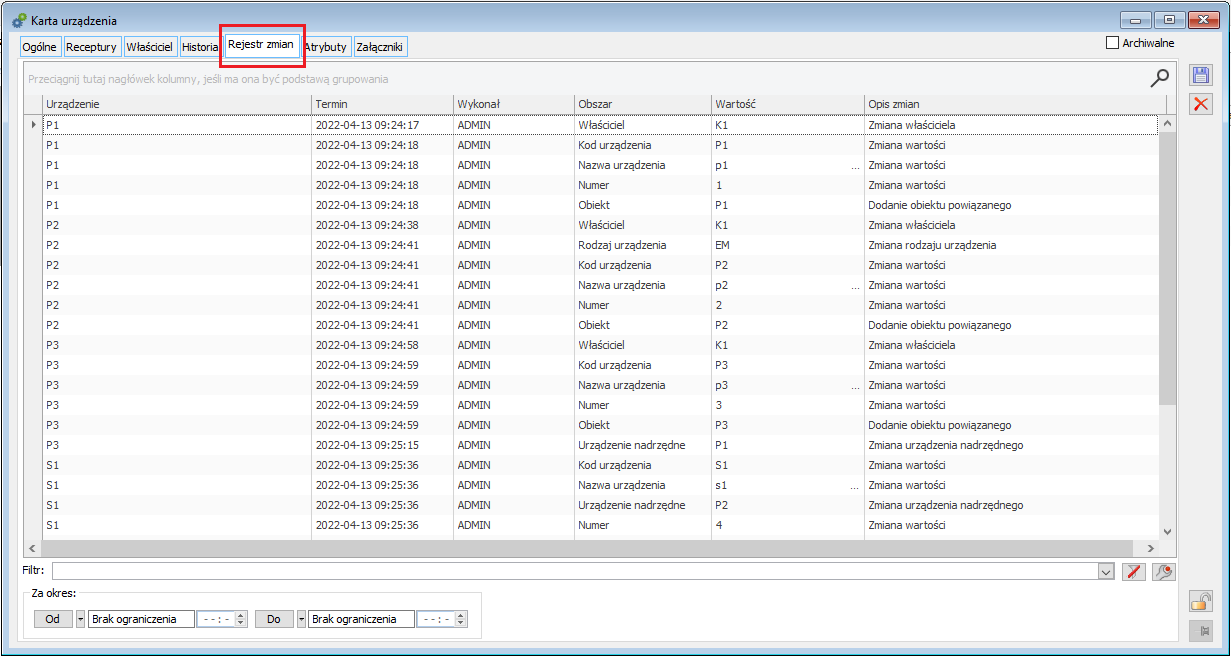Click the ellipsis next to value p3
The width and height of the screenshot is (1231, 656).
point(855,385)
